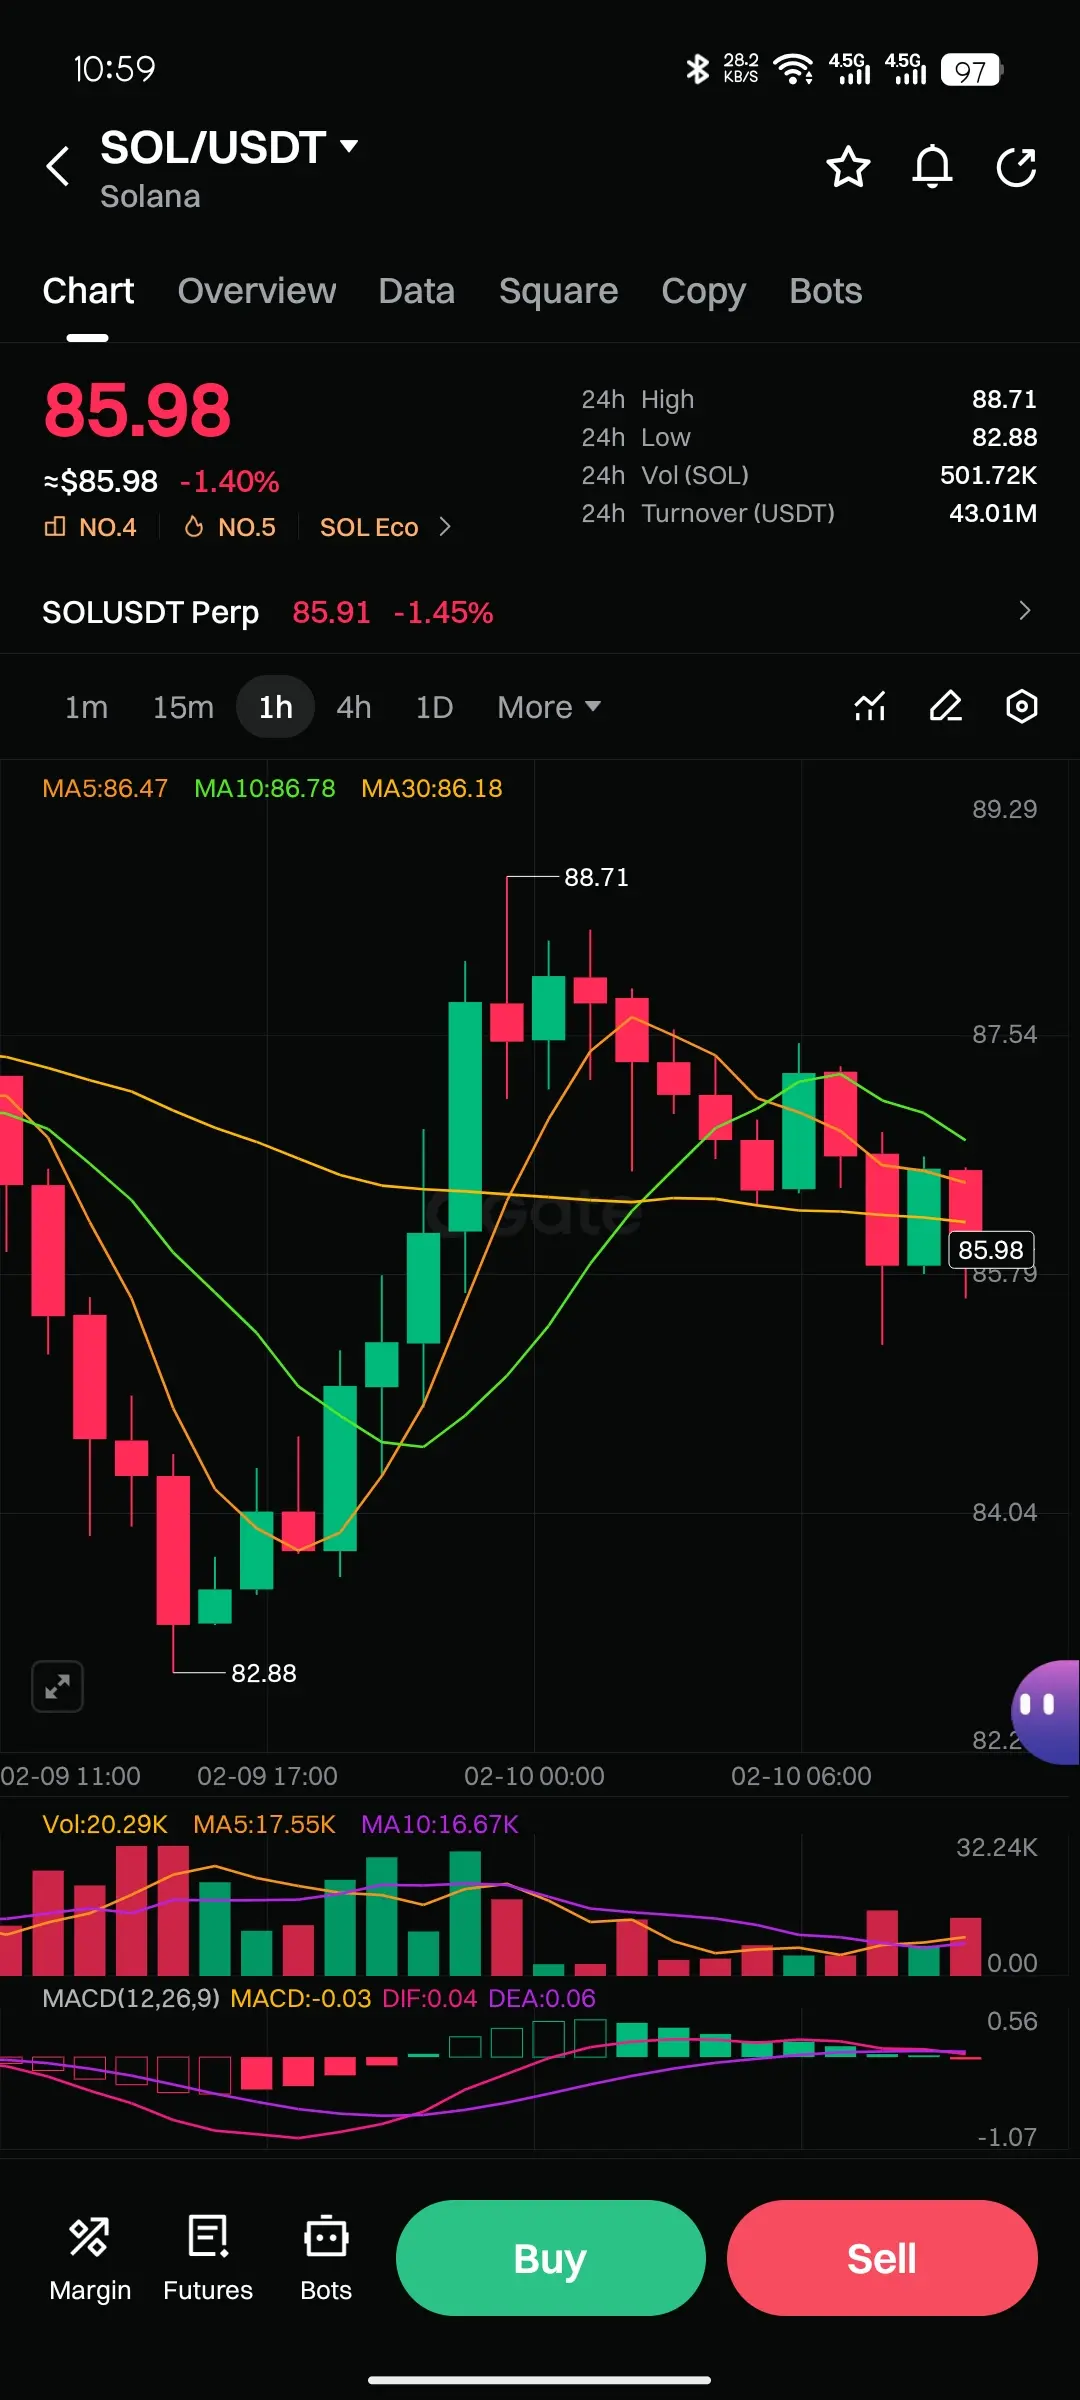Tap MA10:86.78 indicator label
The width and height of the screenshot is (1080, 2400).
pos(265,788)
